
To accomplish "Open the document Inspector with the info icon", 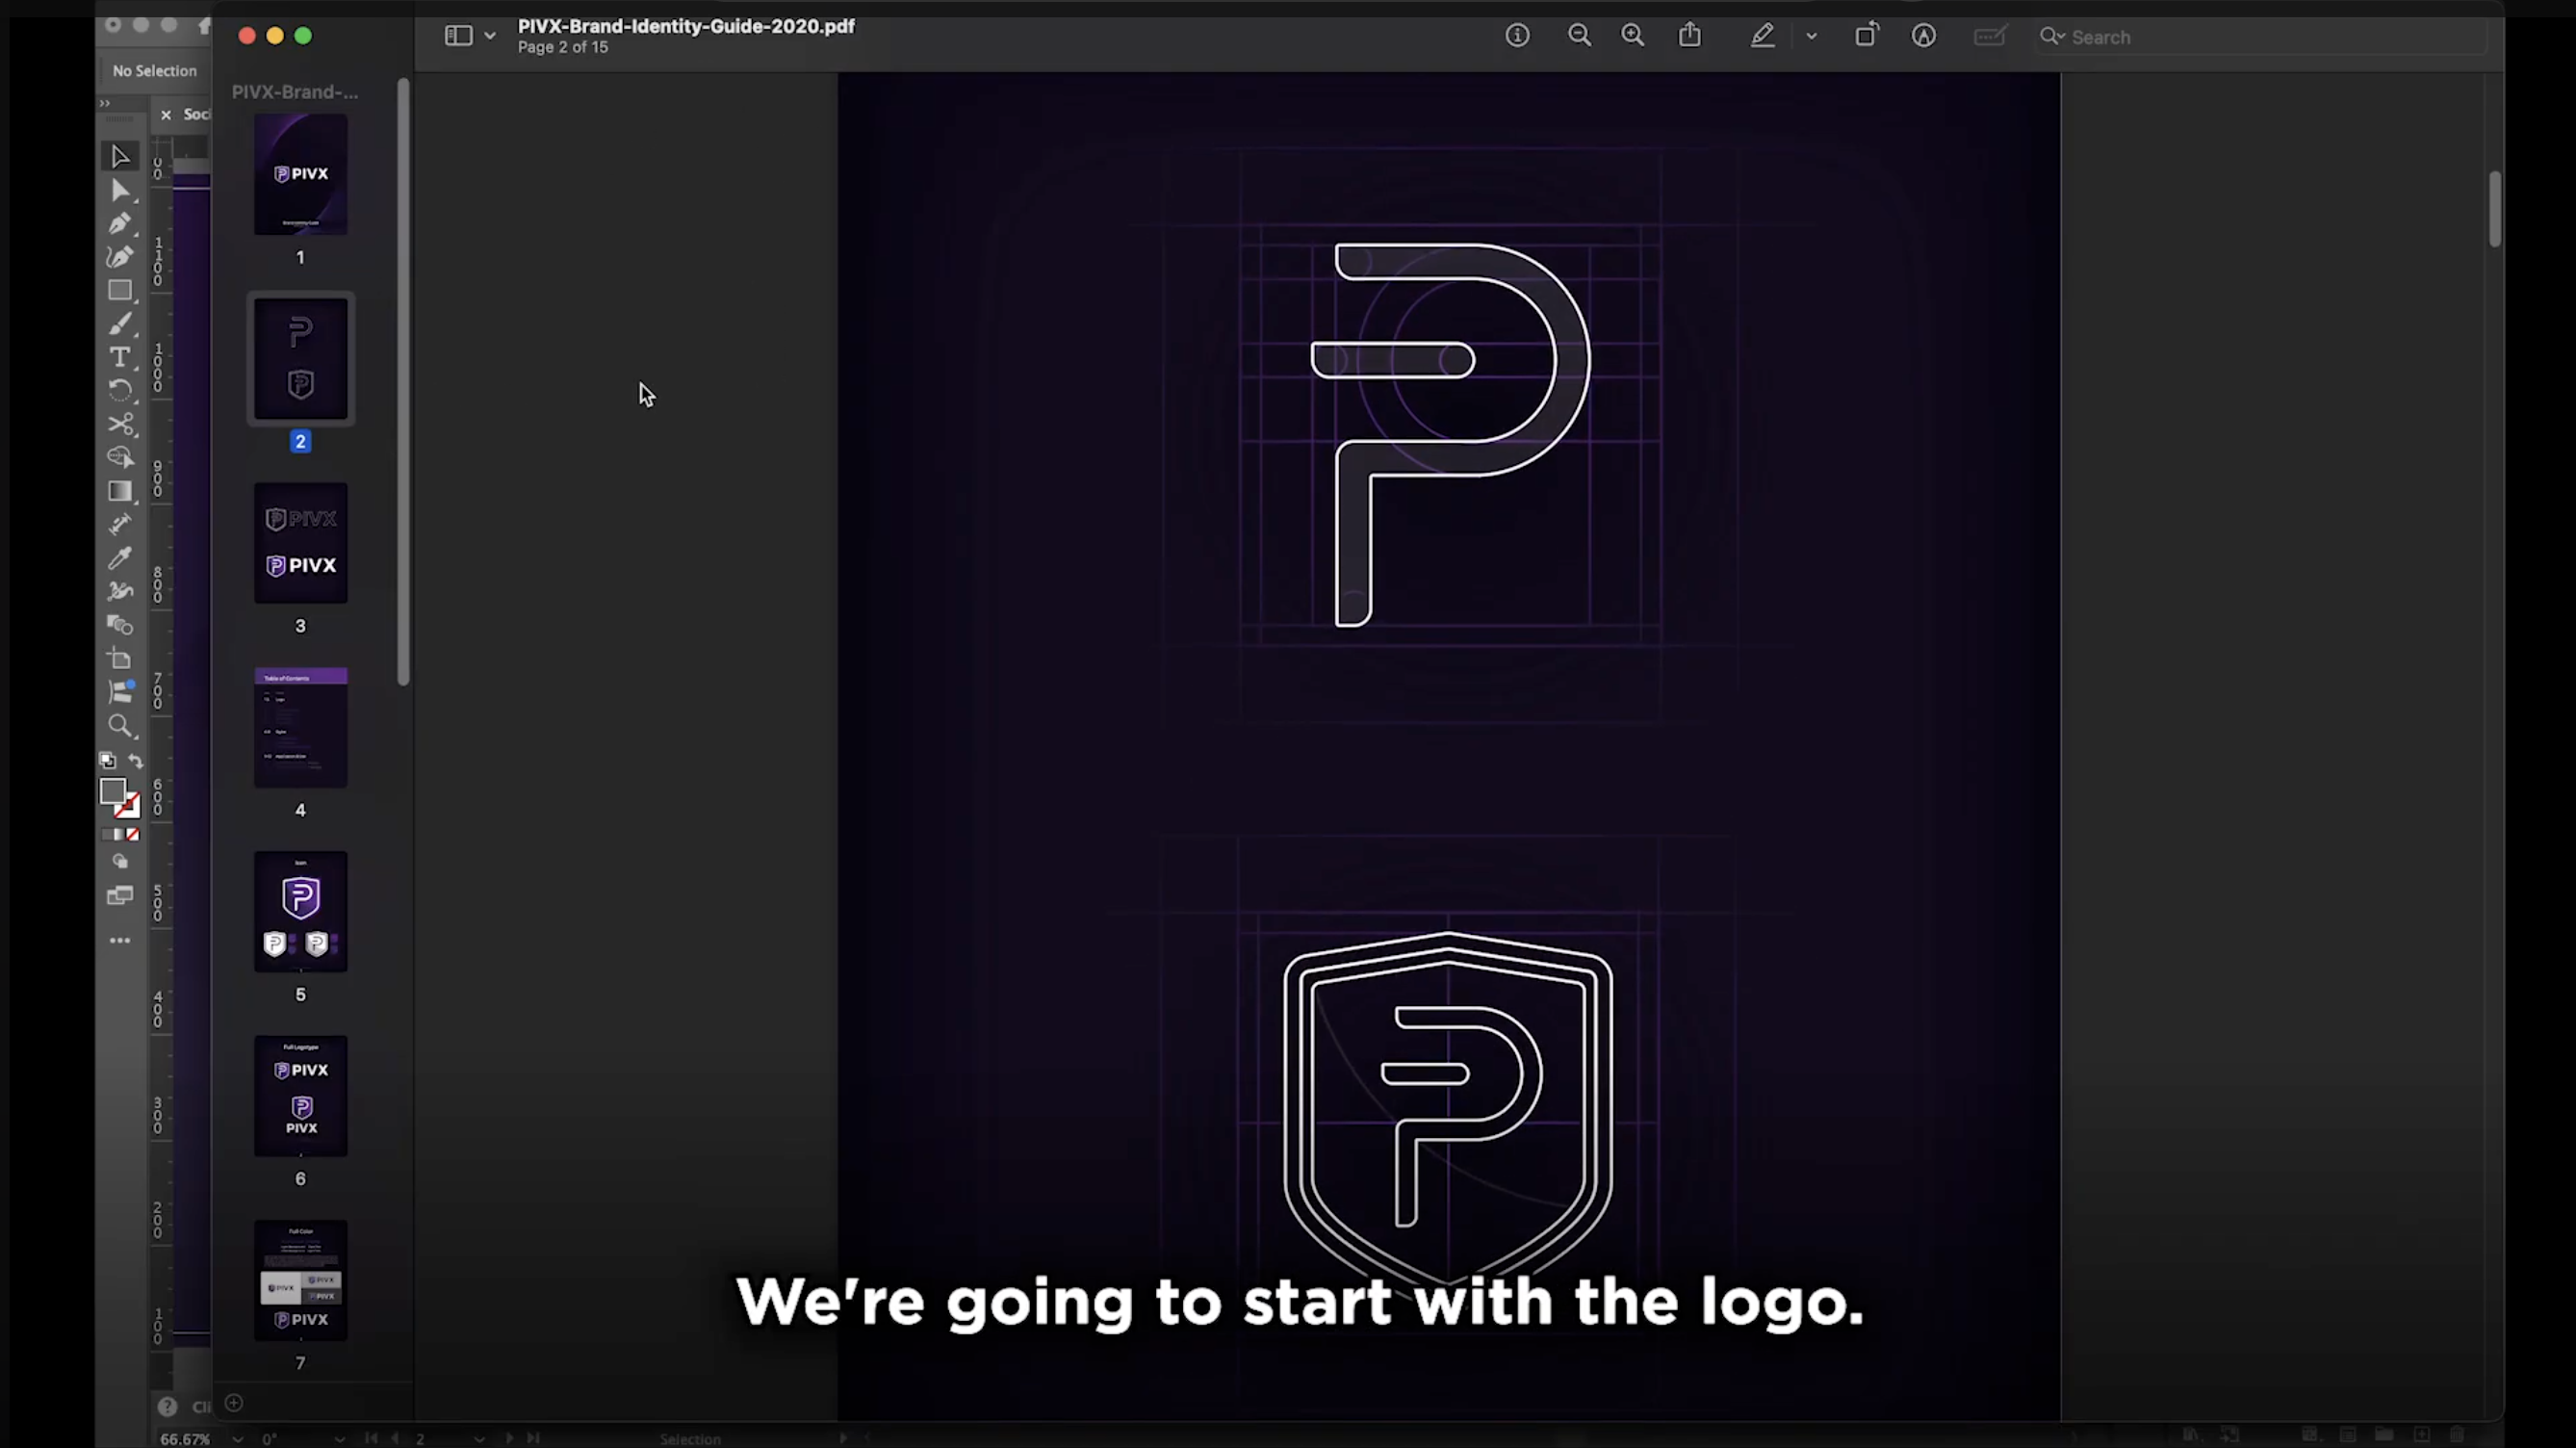I will [x=1518, y=35].
